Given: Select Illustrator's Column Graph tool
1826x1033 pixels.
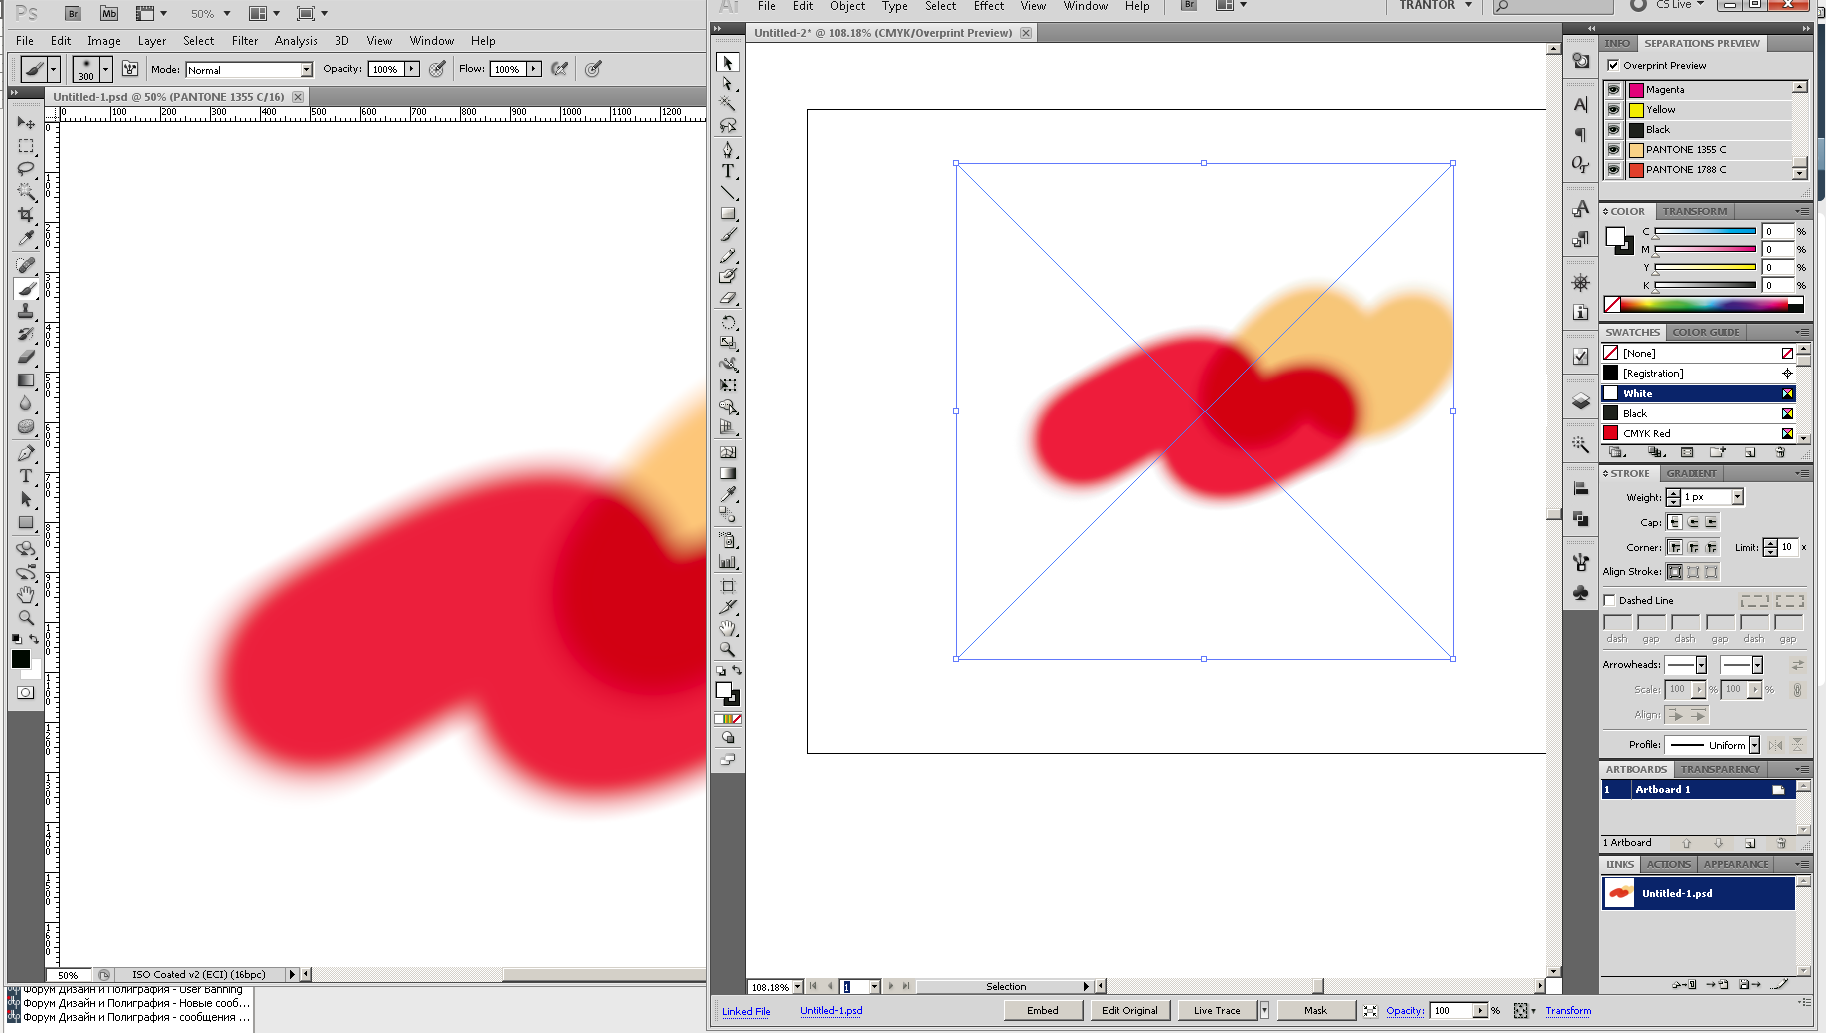Looking at the screenshot, I should [728, 562].
